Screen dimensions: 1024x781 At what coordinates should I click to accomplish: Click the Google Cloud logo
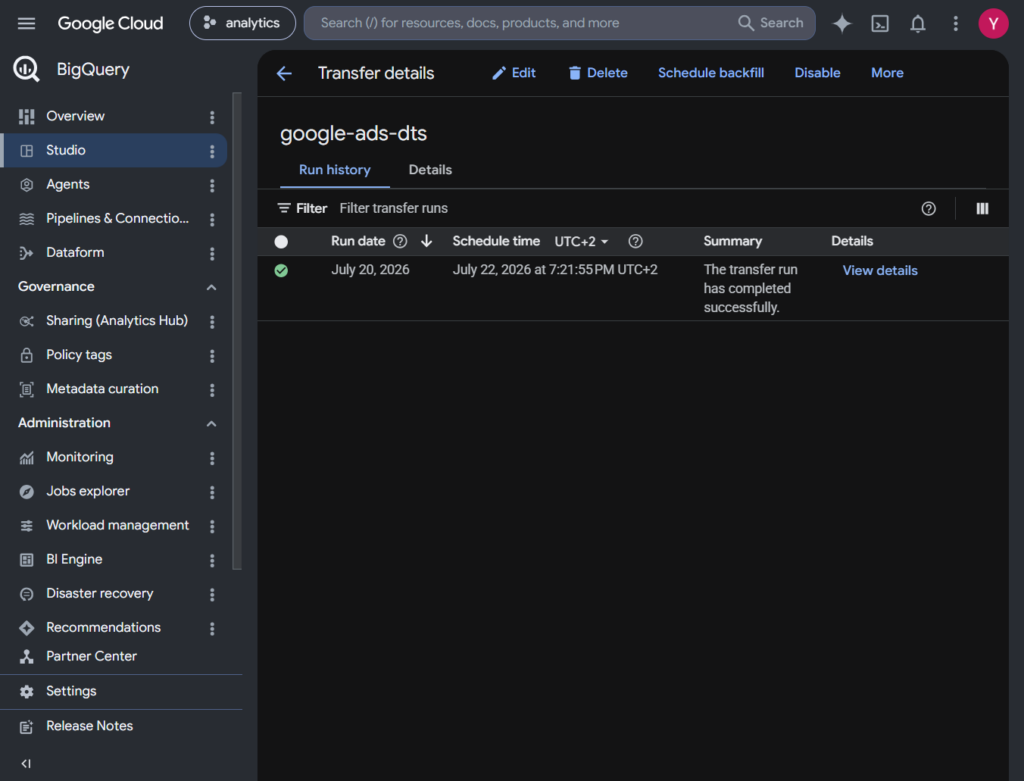[110, 24]
